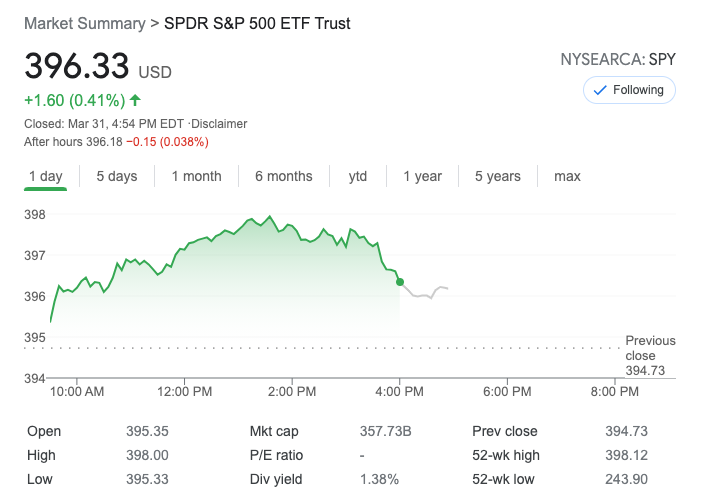Click the checkmark icon in Following
Screen dimensions: 705x501
(600, 90)
